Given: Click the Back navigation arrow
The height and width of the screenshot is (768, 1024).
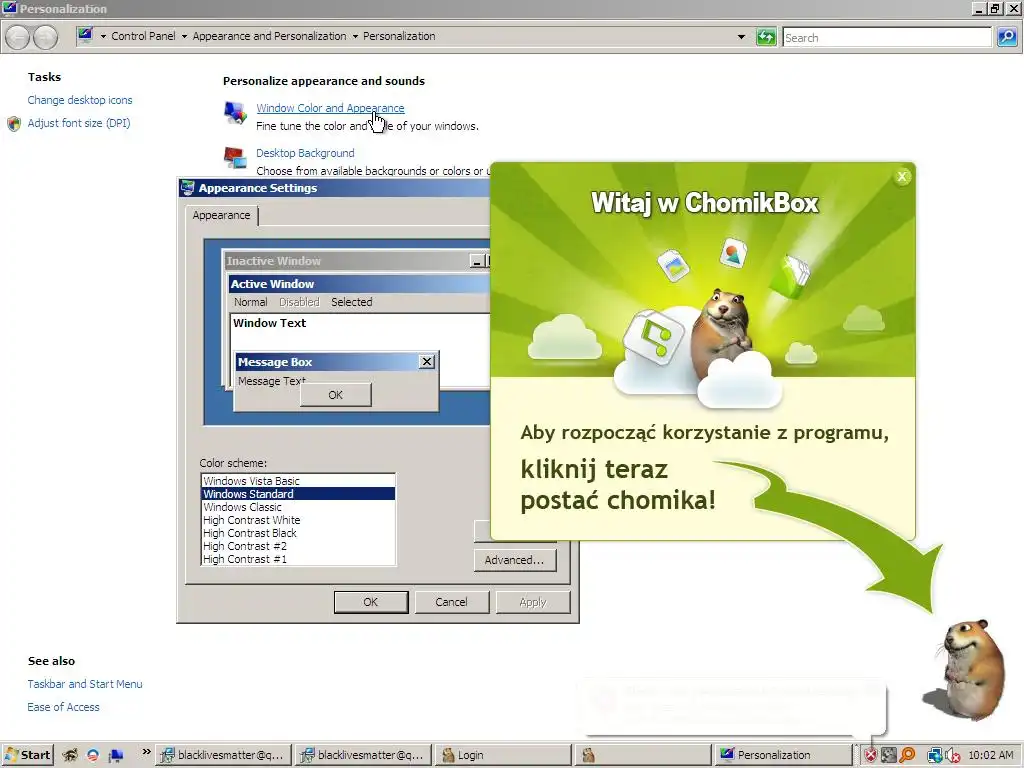Looking at the screenshot, I should point(18,37).
